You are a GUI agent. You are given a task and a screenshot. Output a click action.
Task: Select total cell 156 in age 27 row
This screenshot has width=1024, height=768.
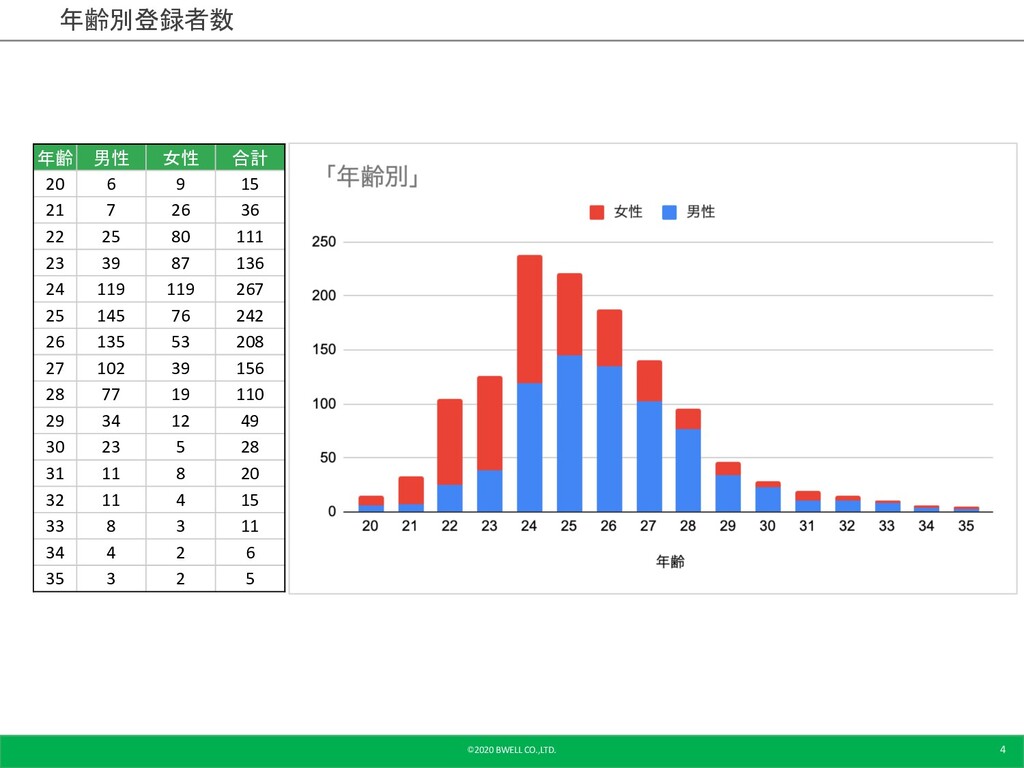tap(250, 368)
